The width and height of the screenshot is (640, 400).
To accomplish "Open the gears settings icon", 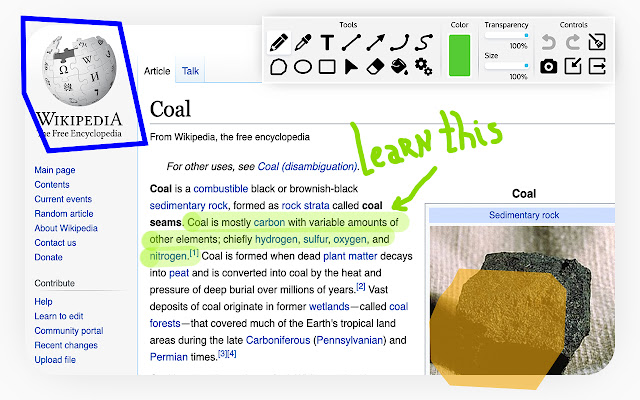I will click(x=424, y=67).
